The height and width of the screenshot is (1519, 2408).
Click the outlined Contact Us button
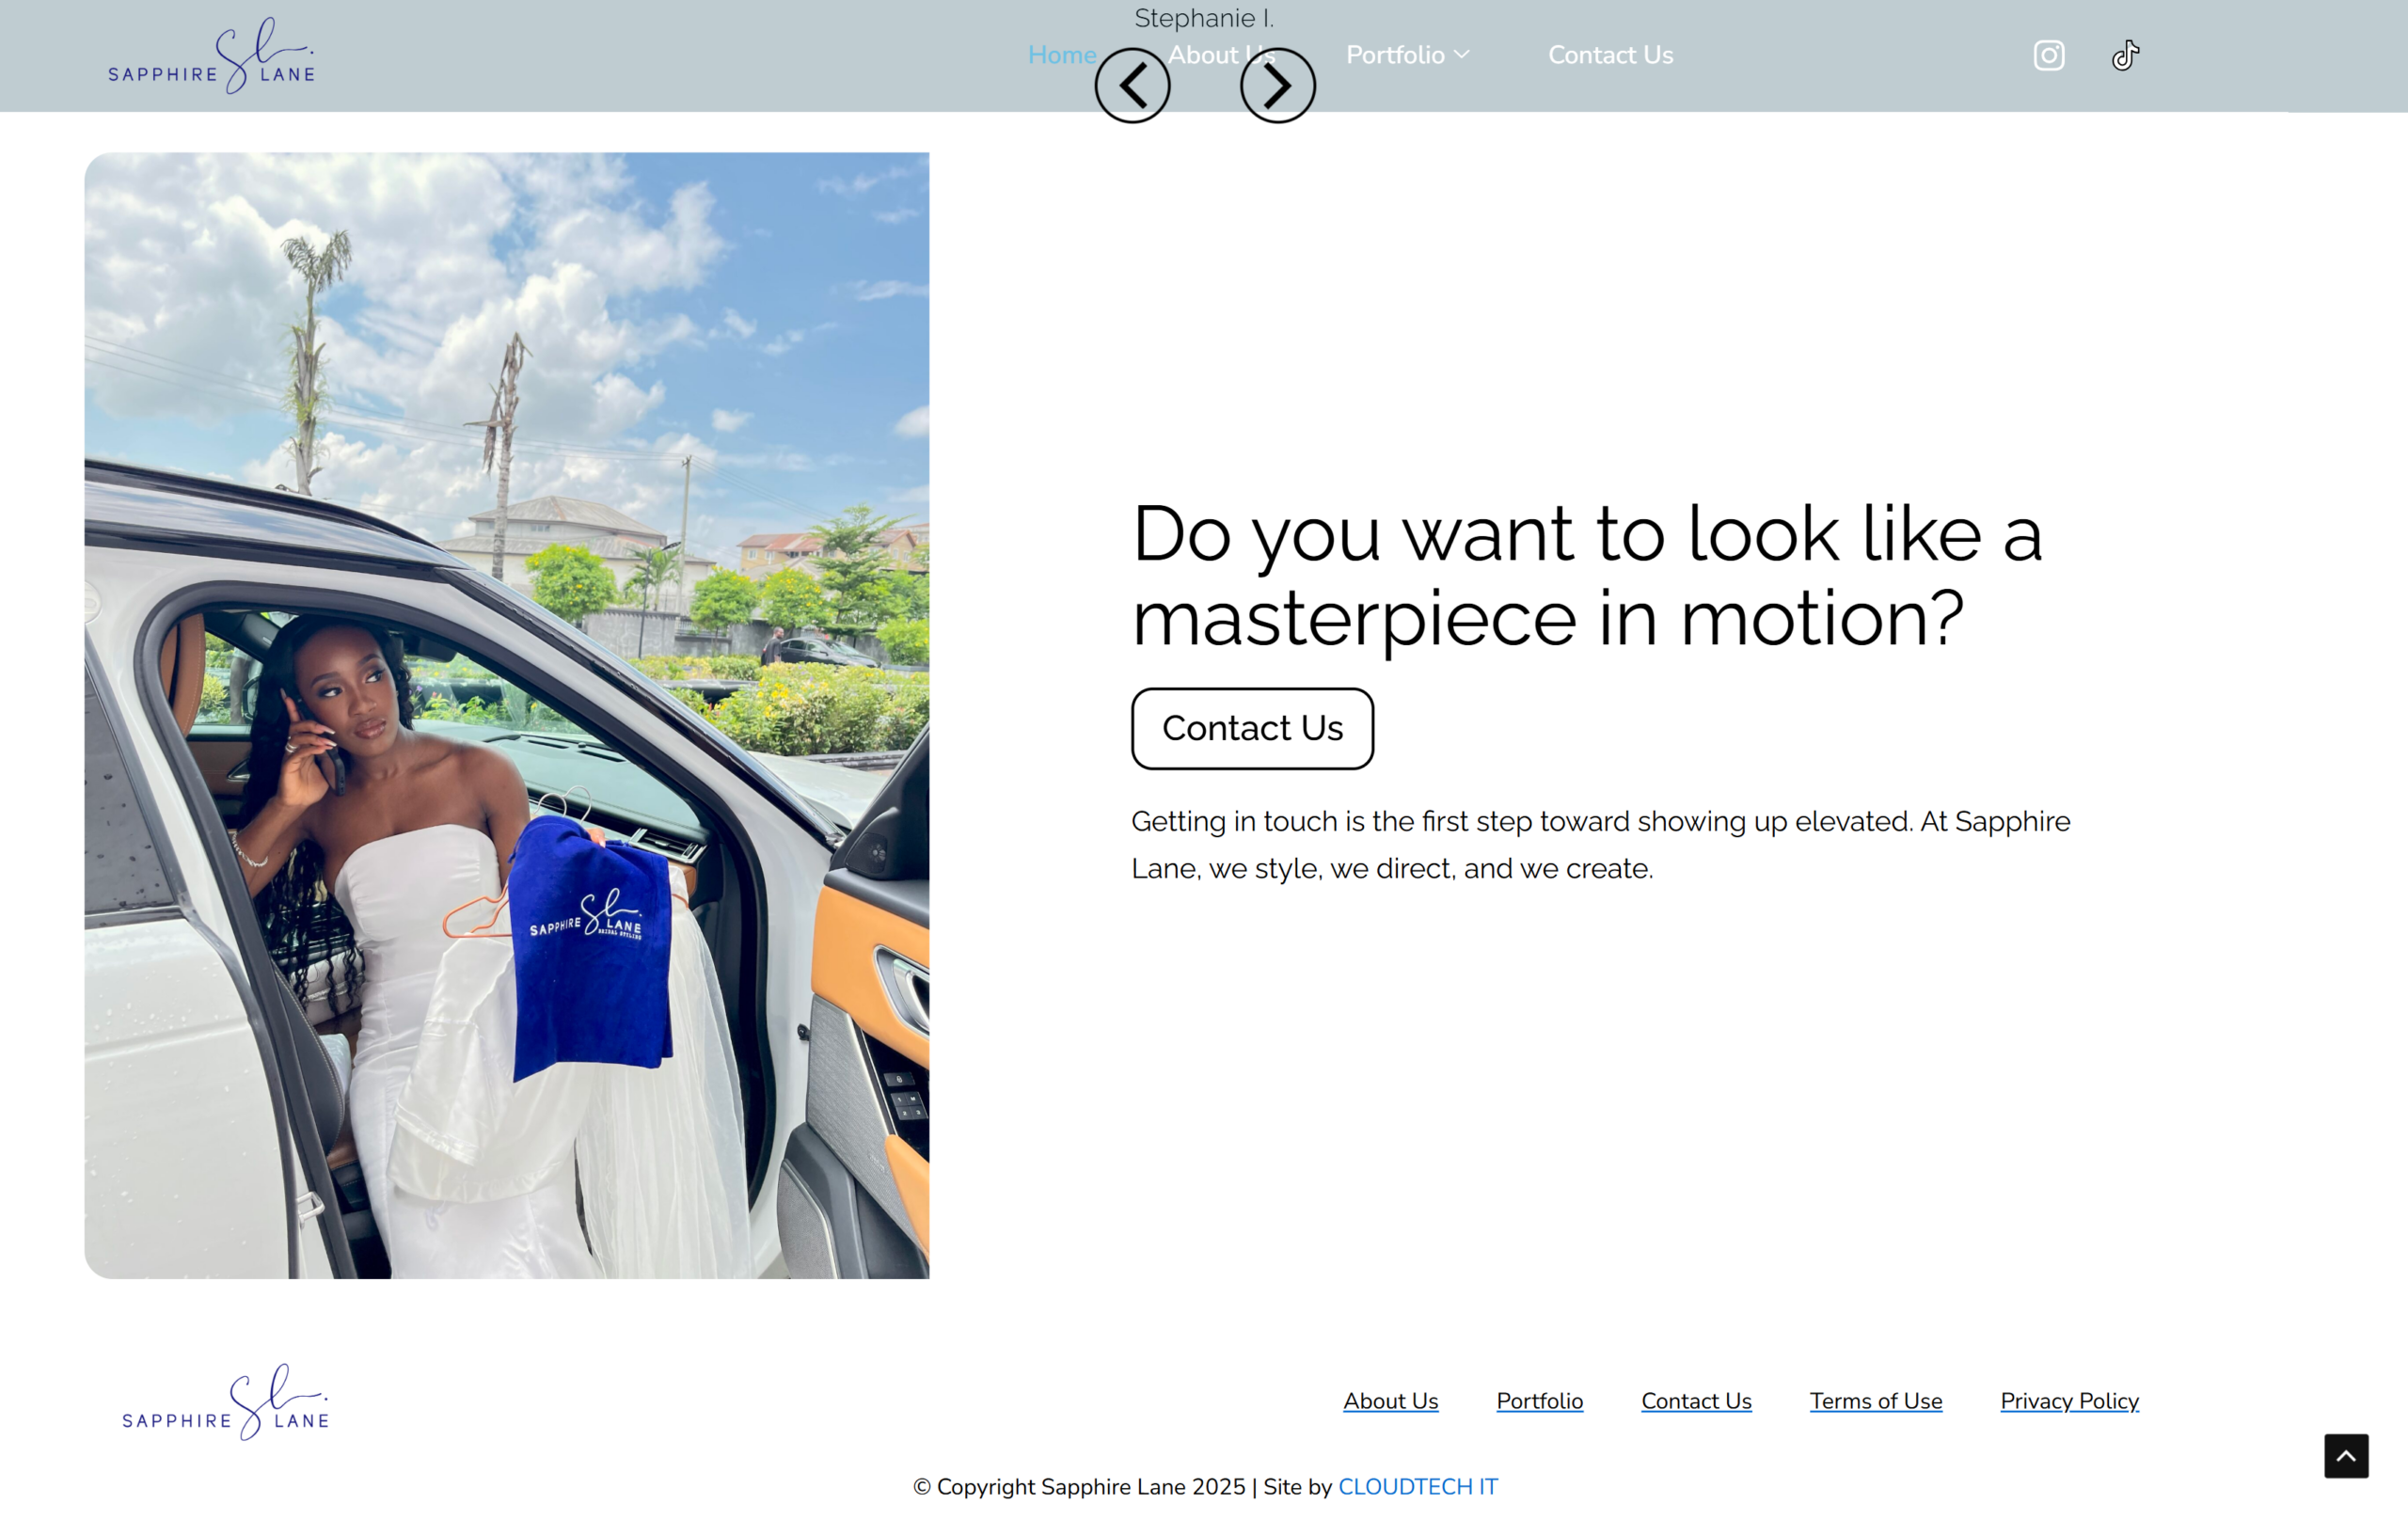click(1252, 728)
